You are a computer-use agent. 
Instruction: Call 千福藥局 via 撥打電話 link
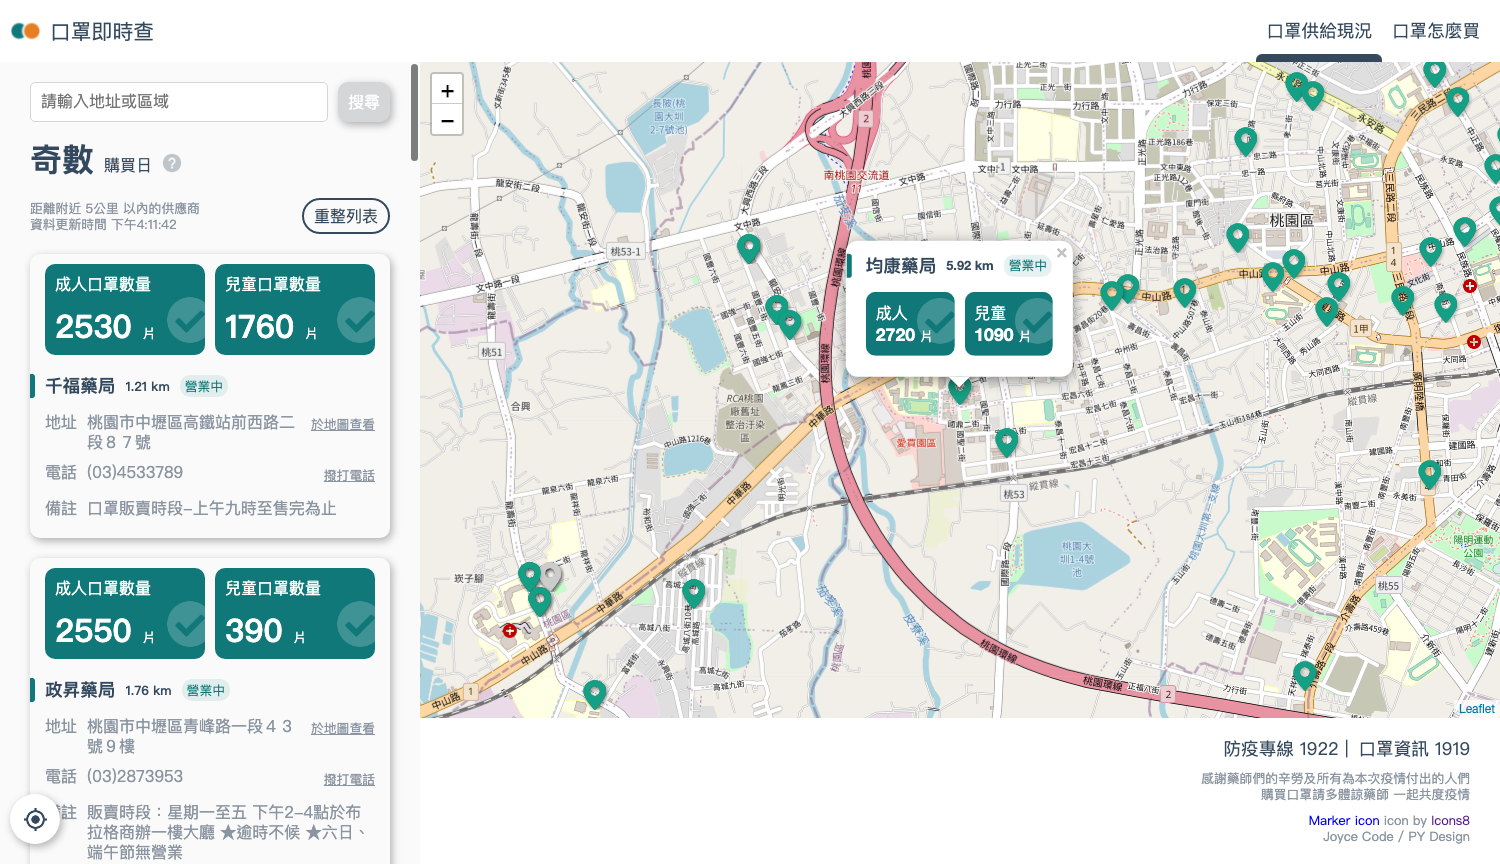(x=349, y=476)
